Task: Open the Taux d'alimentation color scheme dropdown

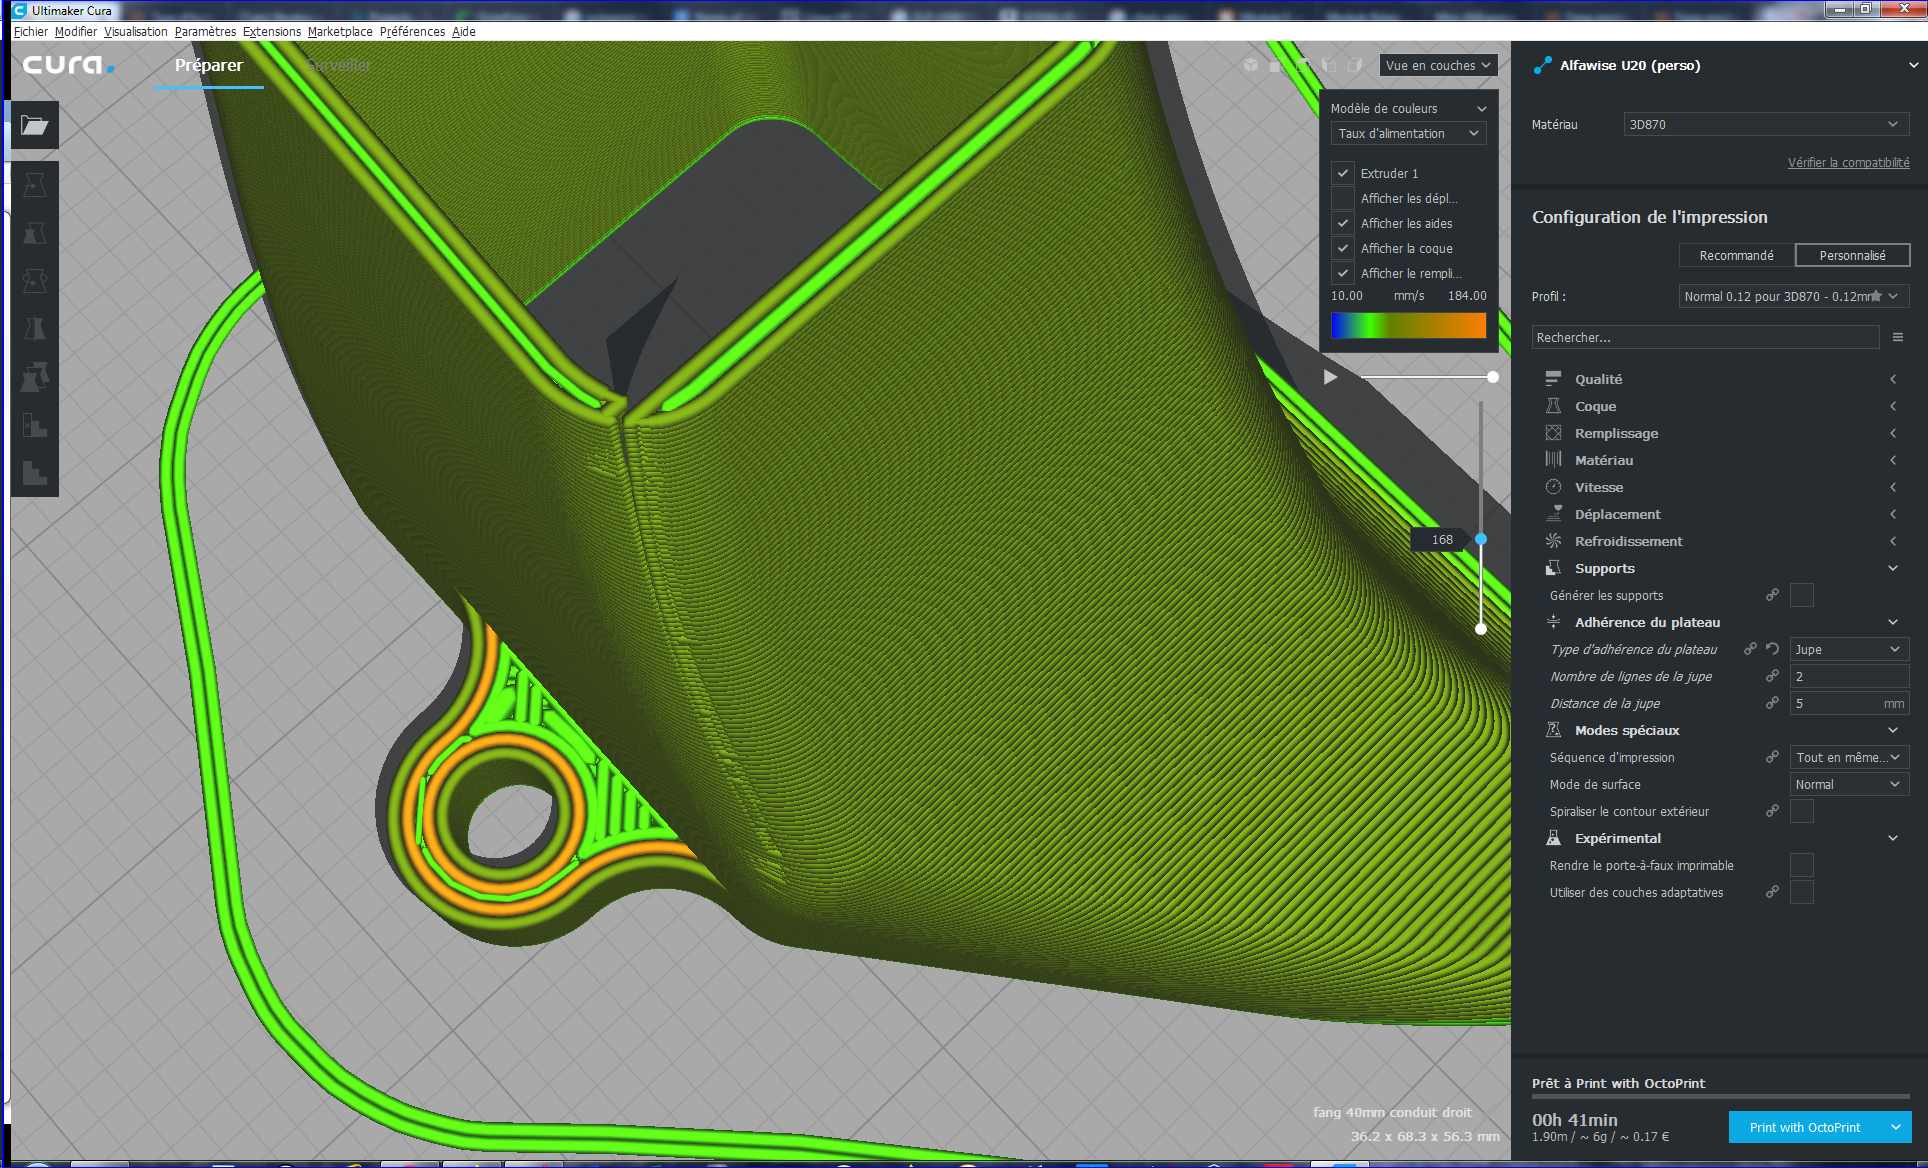Action: 1407,133
